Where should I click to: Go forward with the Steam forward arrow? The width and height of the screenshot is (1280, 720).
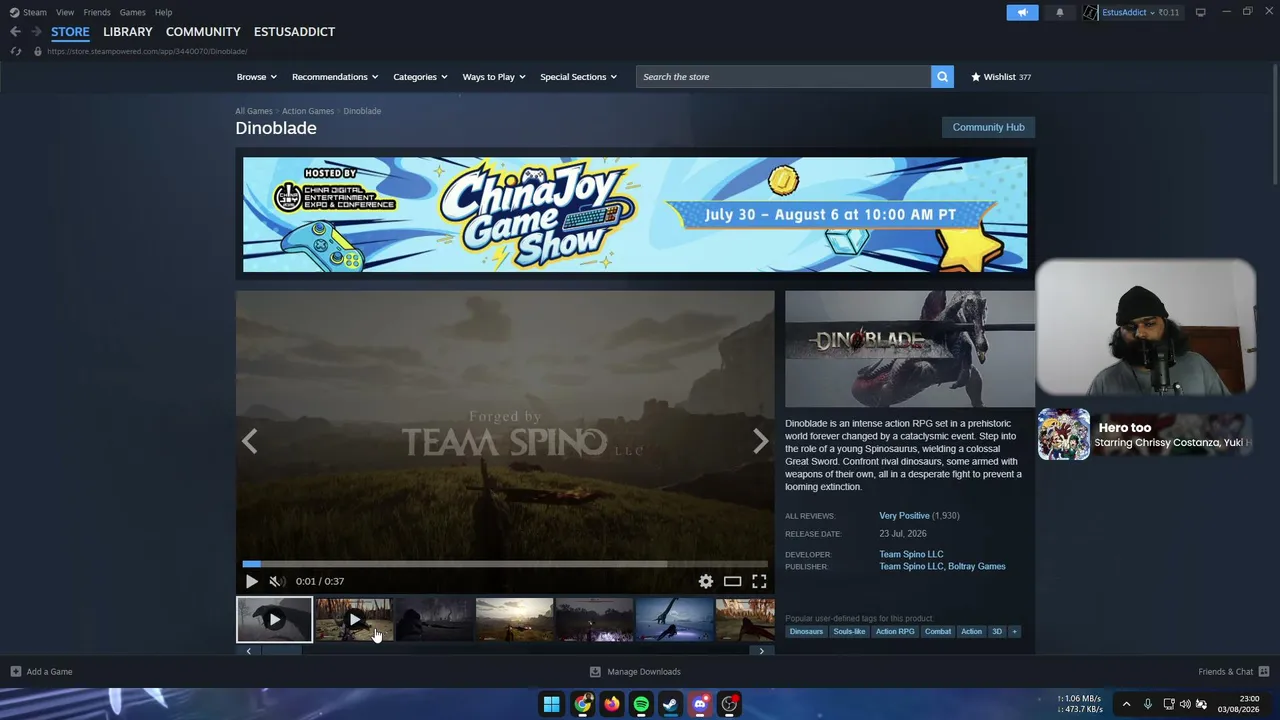pos(36,32)
